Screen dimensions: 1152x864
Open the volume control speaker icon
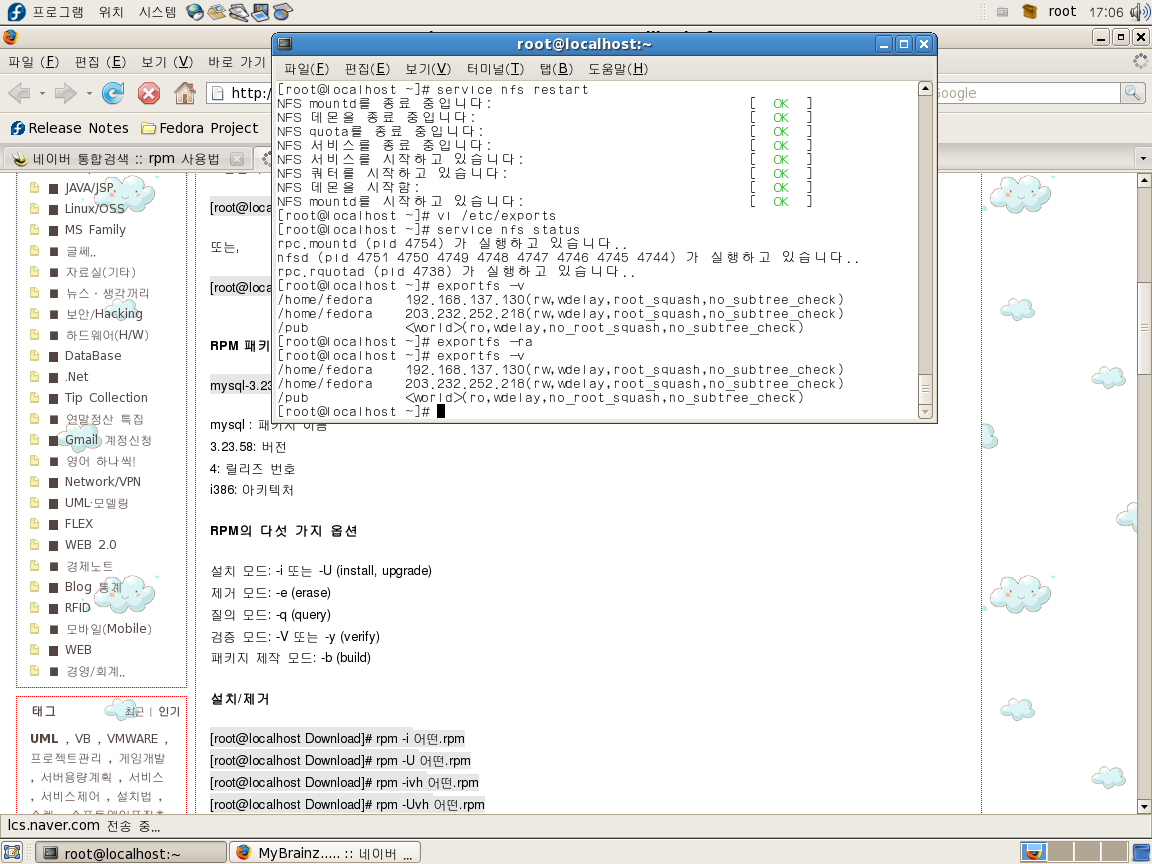tap(1138, 12)
